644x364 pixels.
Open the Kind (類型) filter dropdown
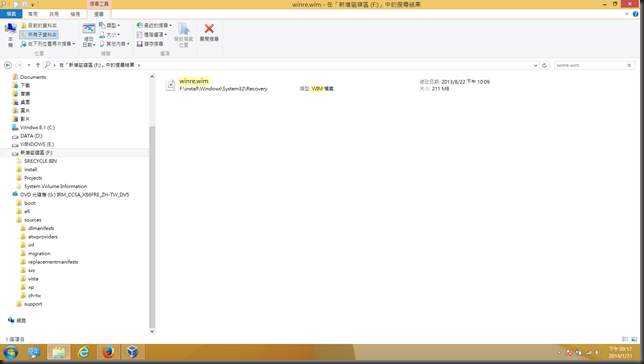tap(110, 25)
